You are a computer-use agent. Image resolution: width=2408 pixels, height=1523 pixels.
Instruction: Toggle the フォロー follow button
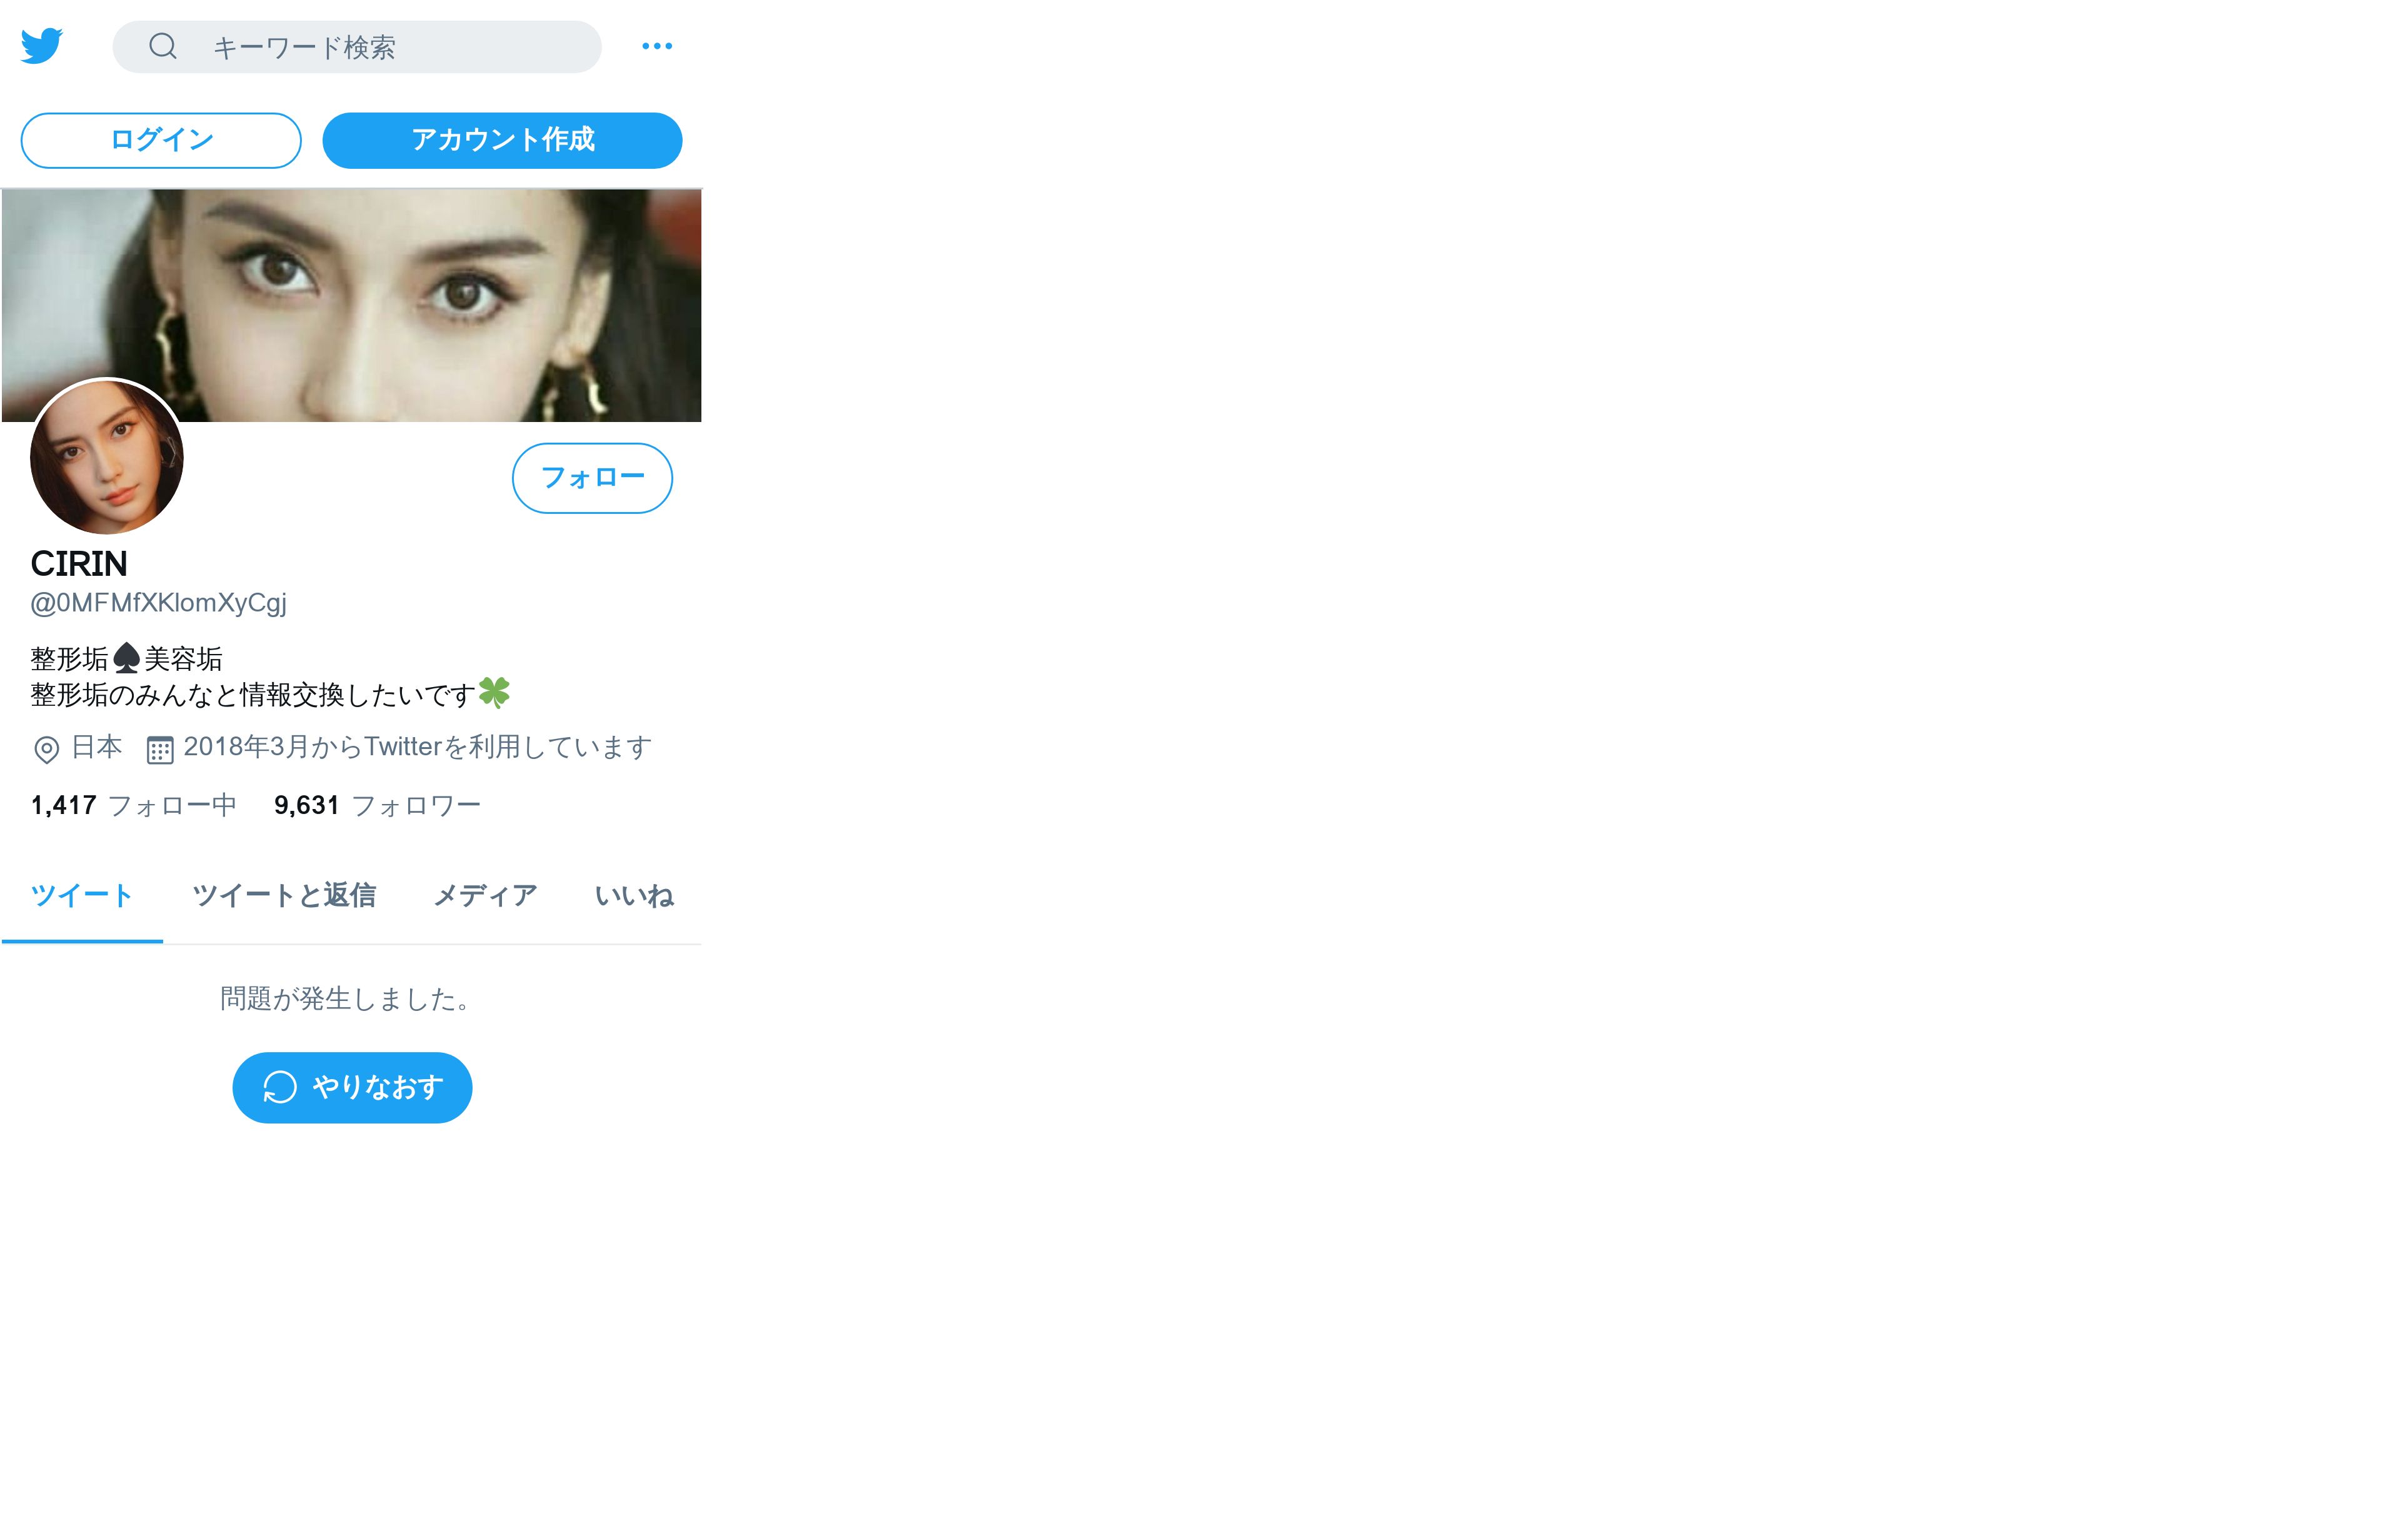592,478
